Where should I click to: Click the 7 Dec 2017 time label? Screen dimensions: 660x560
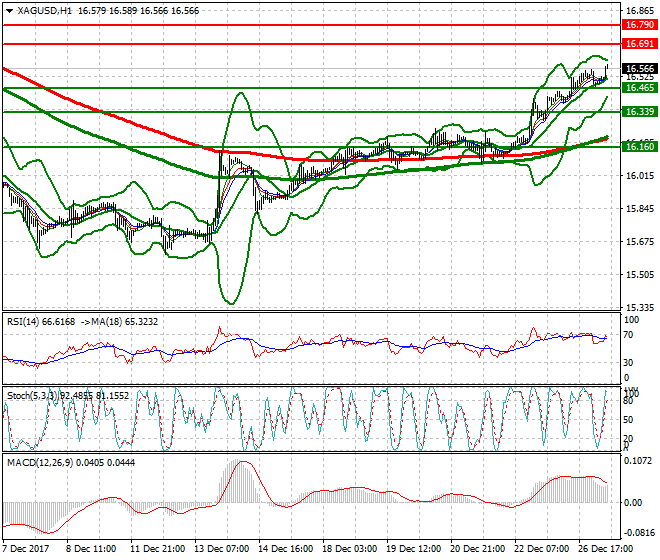point(25,549)
